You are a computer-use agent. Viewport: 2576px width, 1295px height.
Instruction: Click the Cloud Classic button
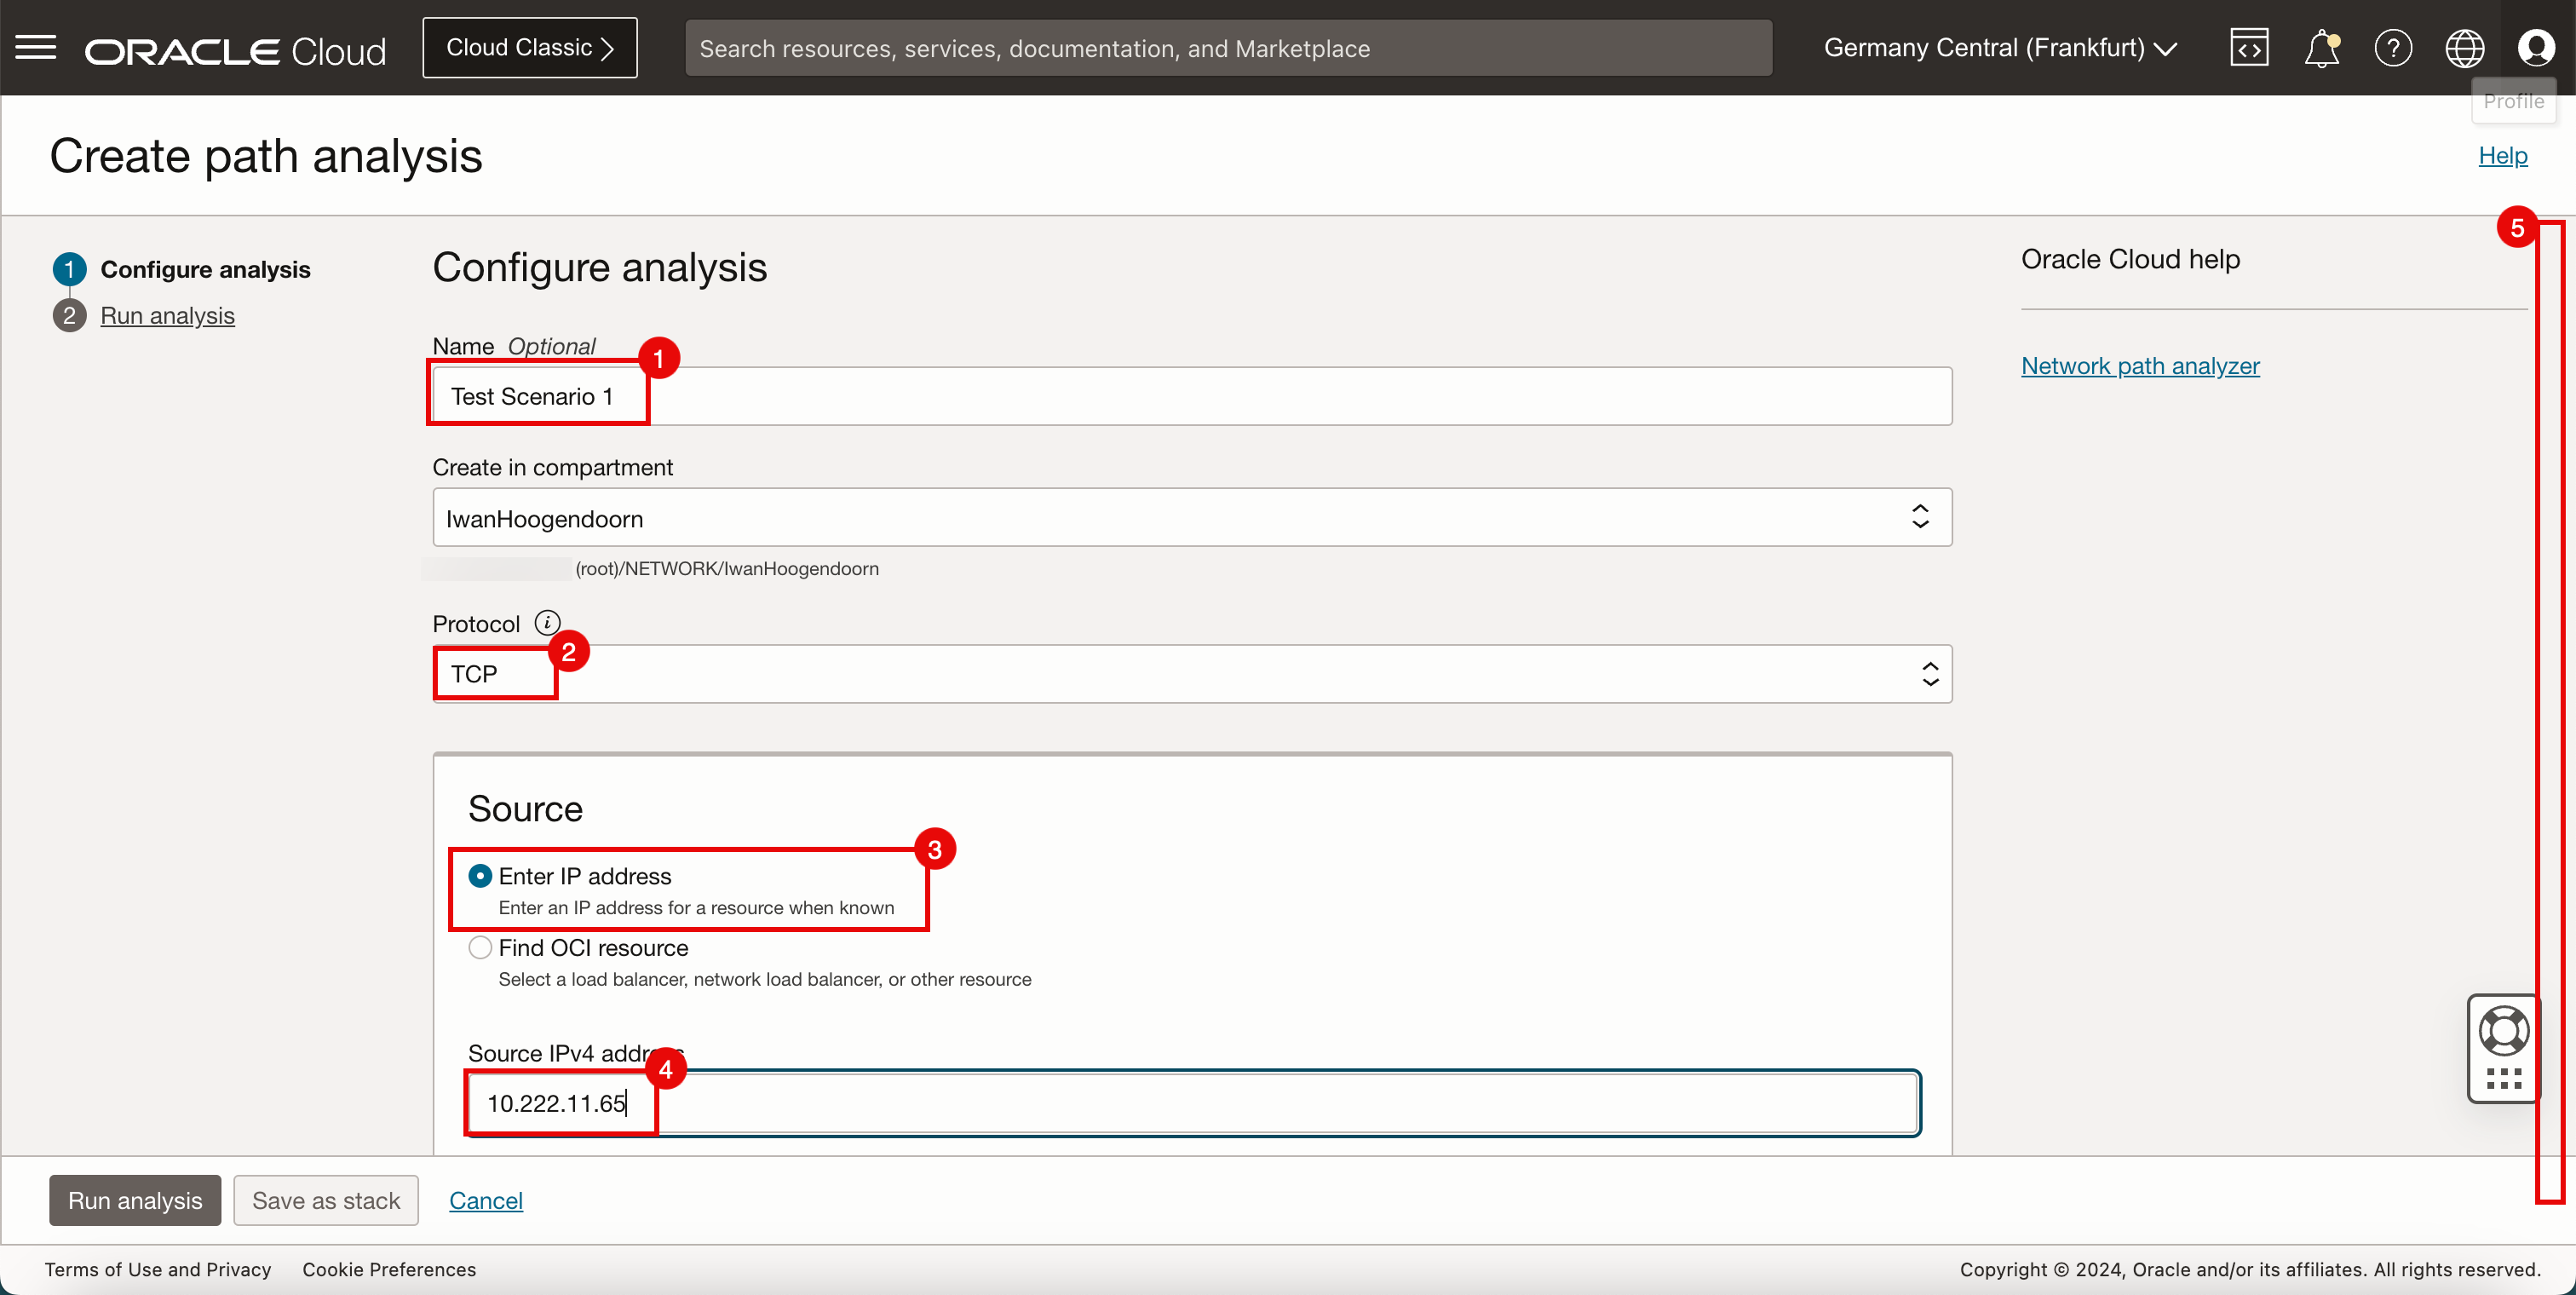tap(529, 48)
